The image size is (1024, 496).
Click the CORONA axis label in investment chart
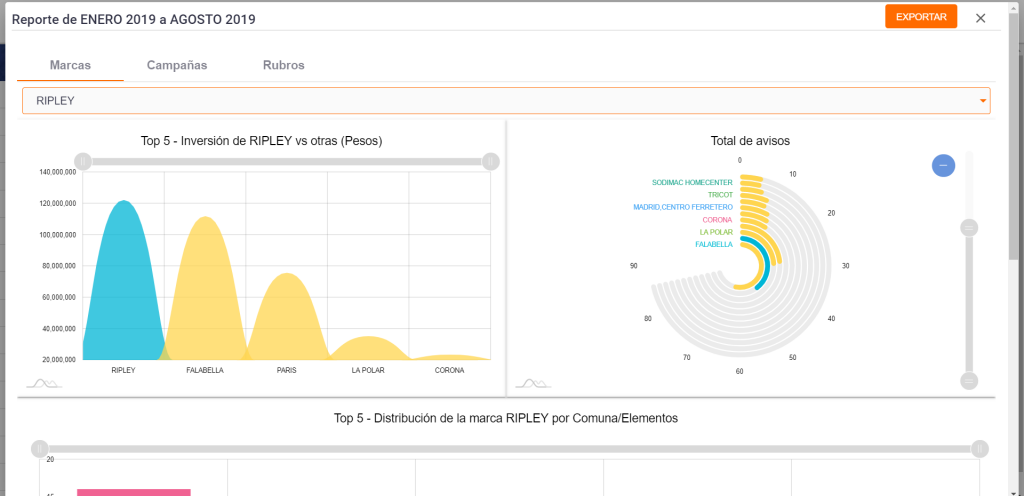coord(449,370)
